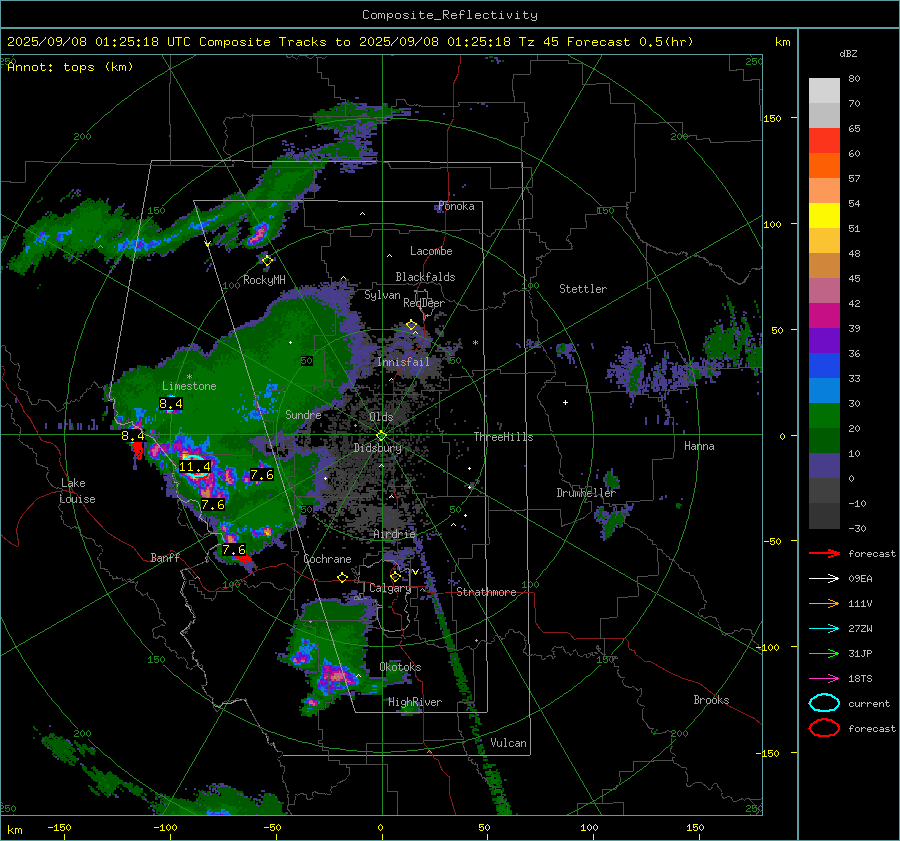The width and height of the screenshot is (900, 841).
Task: Click the 09EA legend text
Action: coord(860,579)
